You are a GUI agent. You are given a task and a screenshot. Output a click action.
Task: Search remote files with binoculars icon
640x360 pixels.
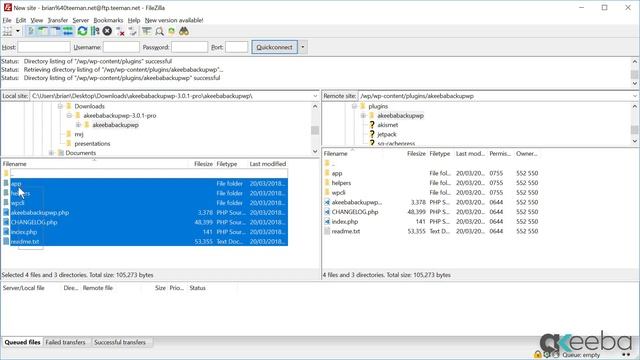(x=184, y=31)
